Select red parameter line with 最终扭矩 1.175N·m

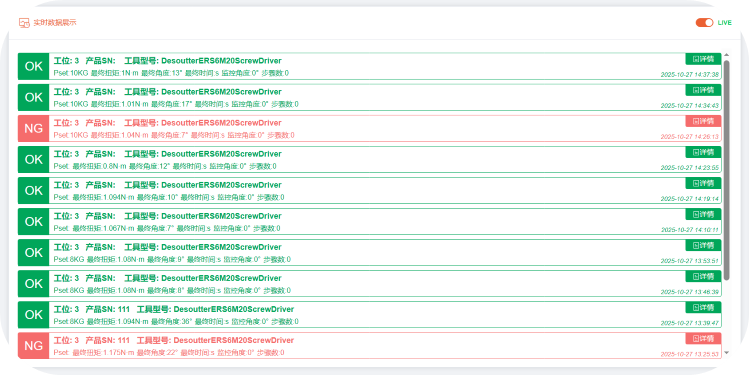(169, 353)
